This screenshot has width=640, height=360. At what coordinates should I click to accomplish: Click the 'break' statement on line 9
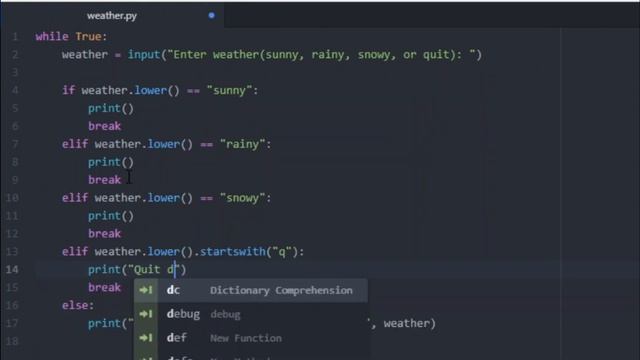click(x=104, y=180)
